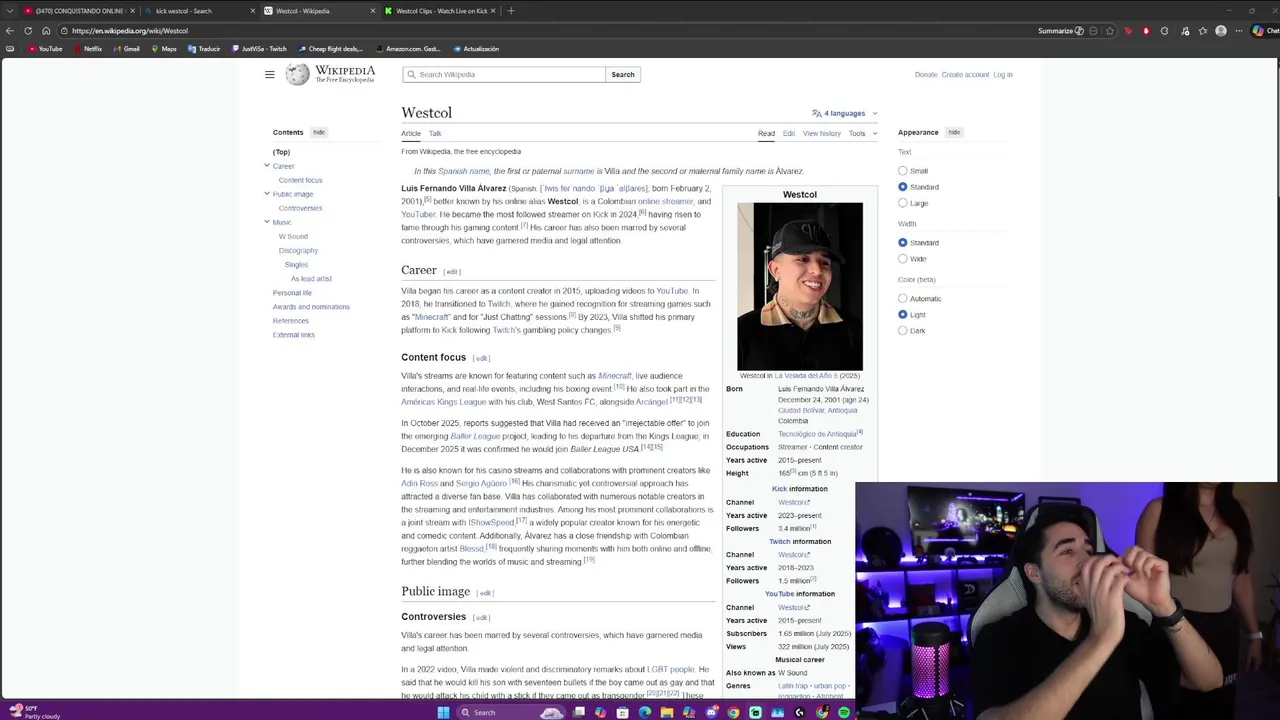Open the Copilot Chat button
Image resolution: width=1280 pixels, height=720 pixels.
(1264, 31)
